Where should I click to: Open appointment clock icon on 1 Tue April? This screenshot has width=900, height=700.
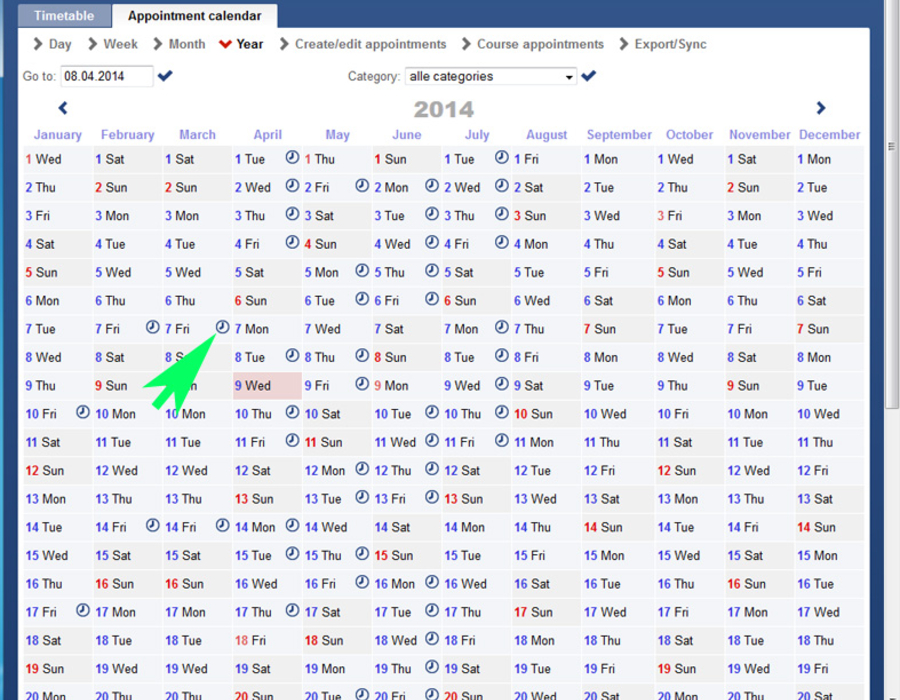point(292,157)
